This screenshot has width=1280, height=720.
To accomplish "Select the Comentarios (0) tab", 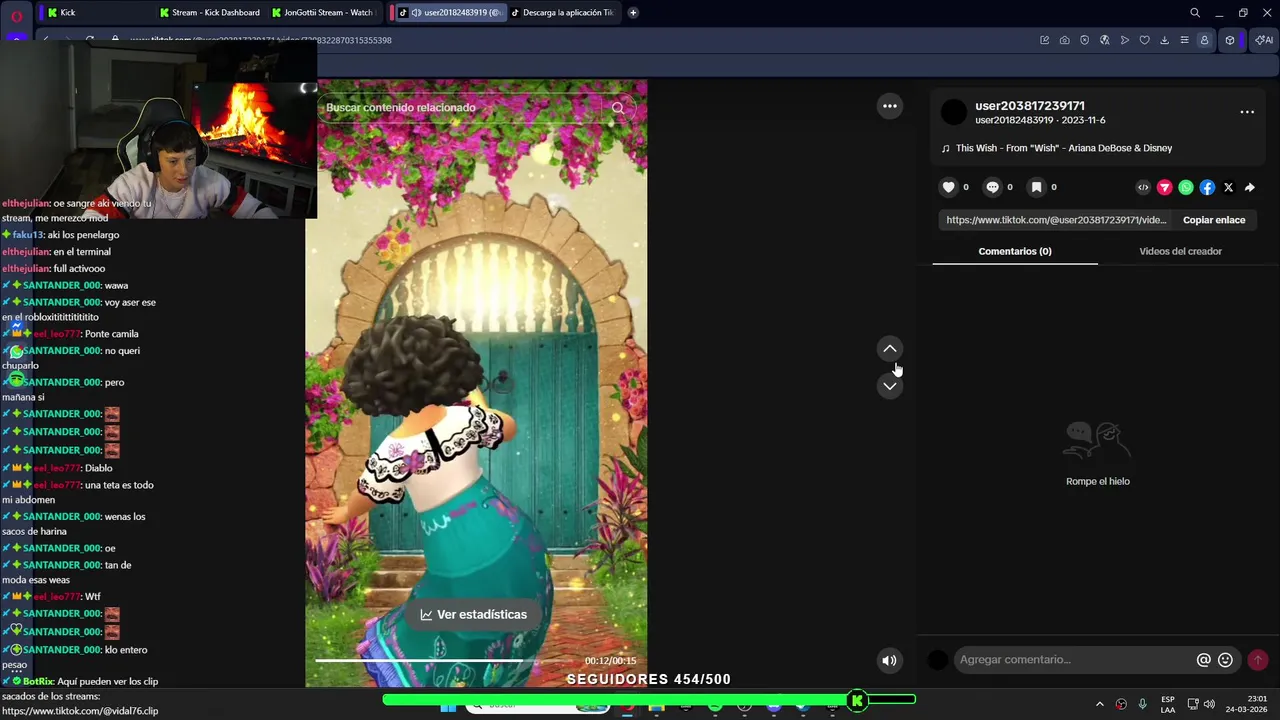I will point(1015,251).
